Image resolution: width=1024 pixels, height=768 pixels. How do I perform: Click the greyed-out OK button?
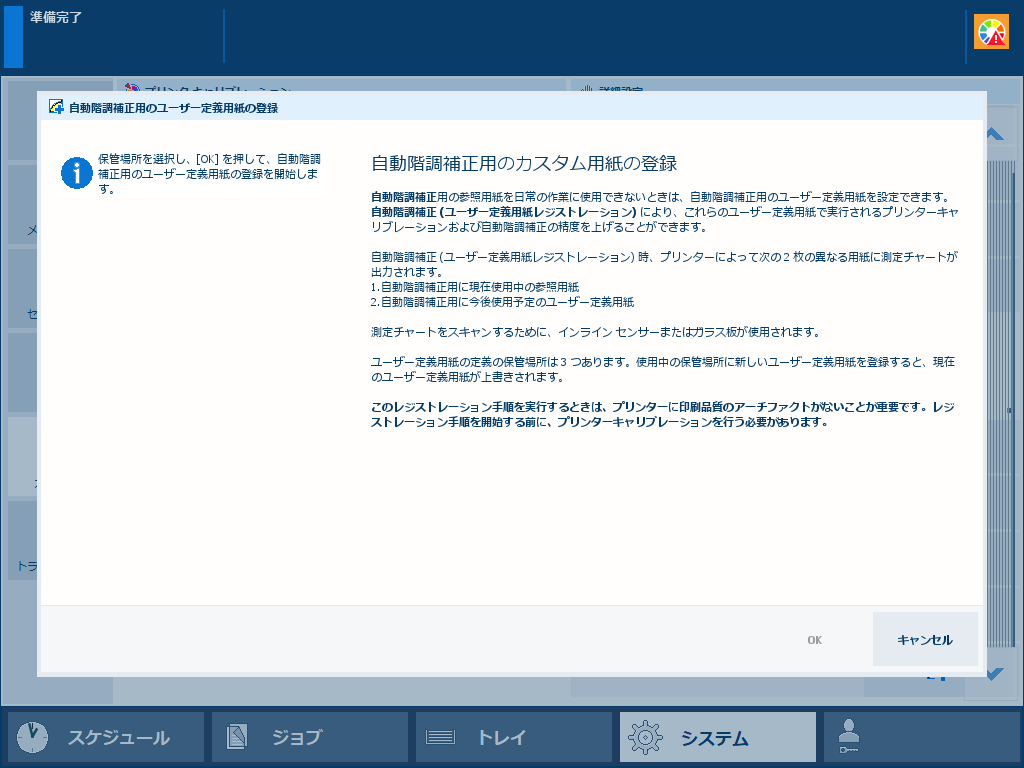click(814, 639)
